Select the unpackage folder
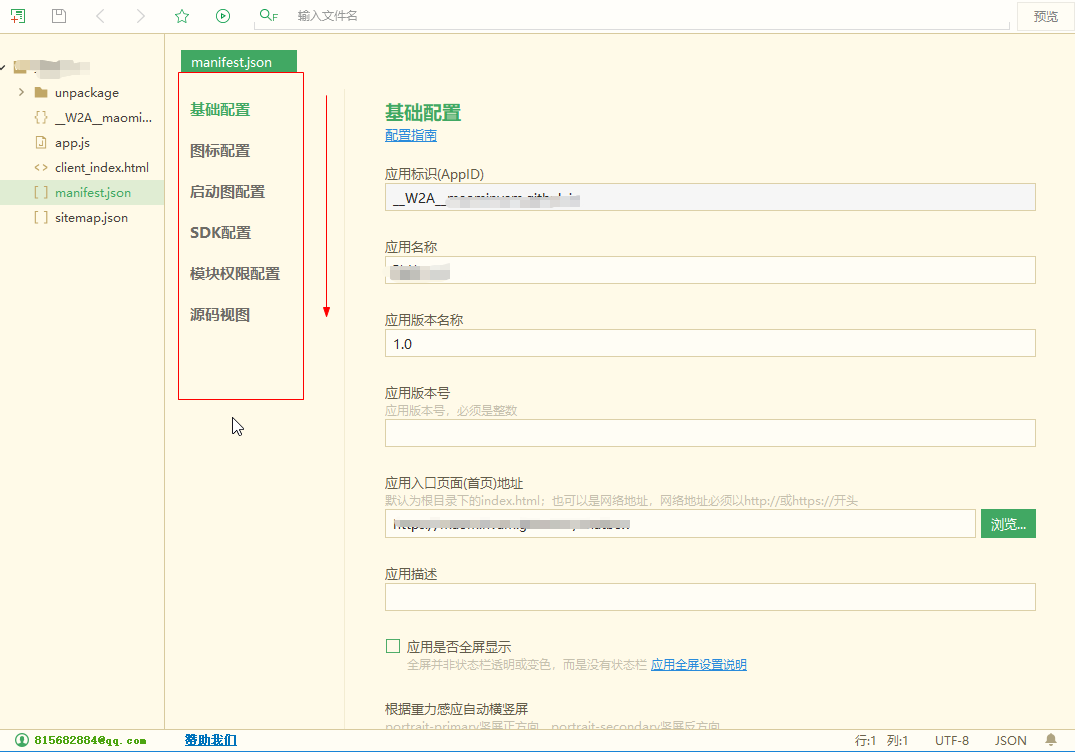This screenshot has height=752, width=1075. 86,93
